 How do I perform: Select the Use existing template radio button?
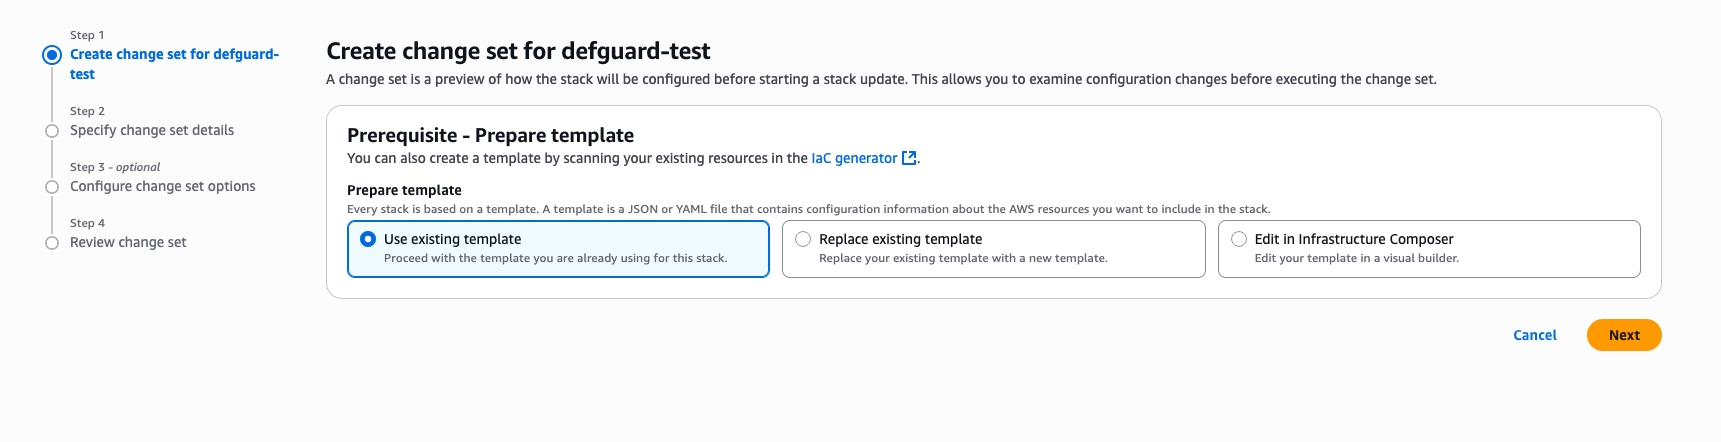[x=368, y=239]
